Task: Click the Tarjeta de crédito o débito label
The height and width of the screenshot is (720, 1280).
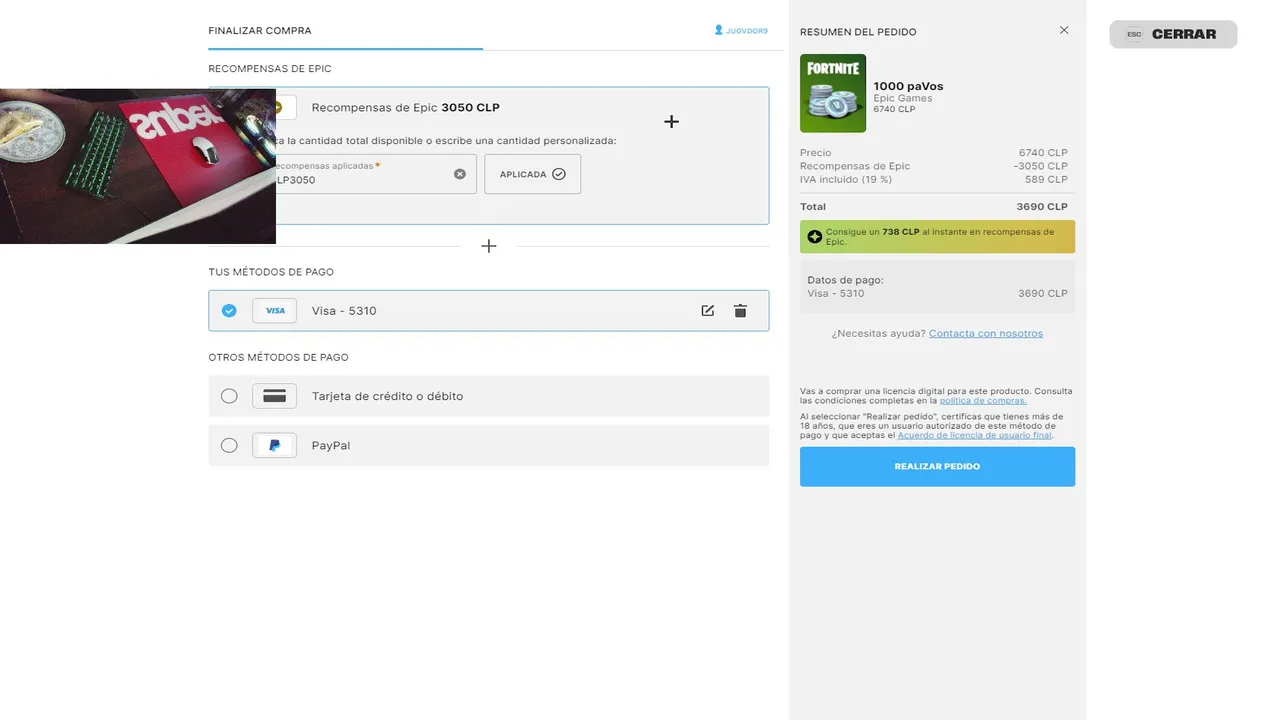Action: [x=387, y=396]
